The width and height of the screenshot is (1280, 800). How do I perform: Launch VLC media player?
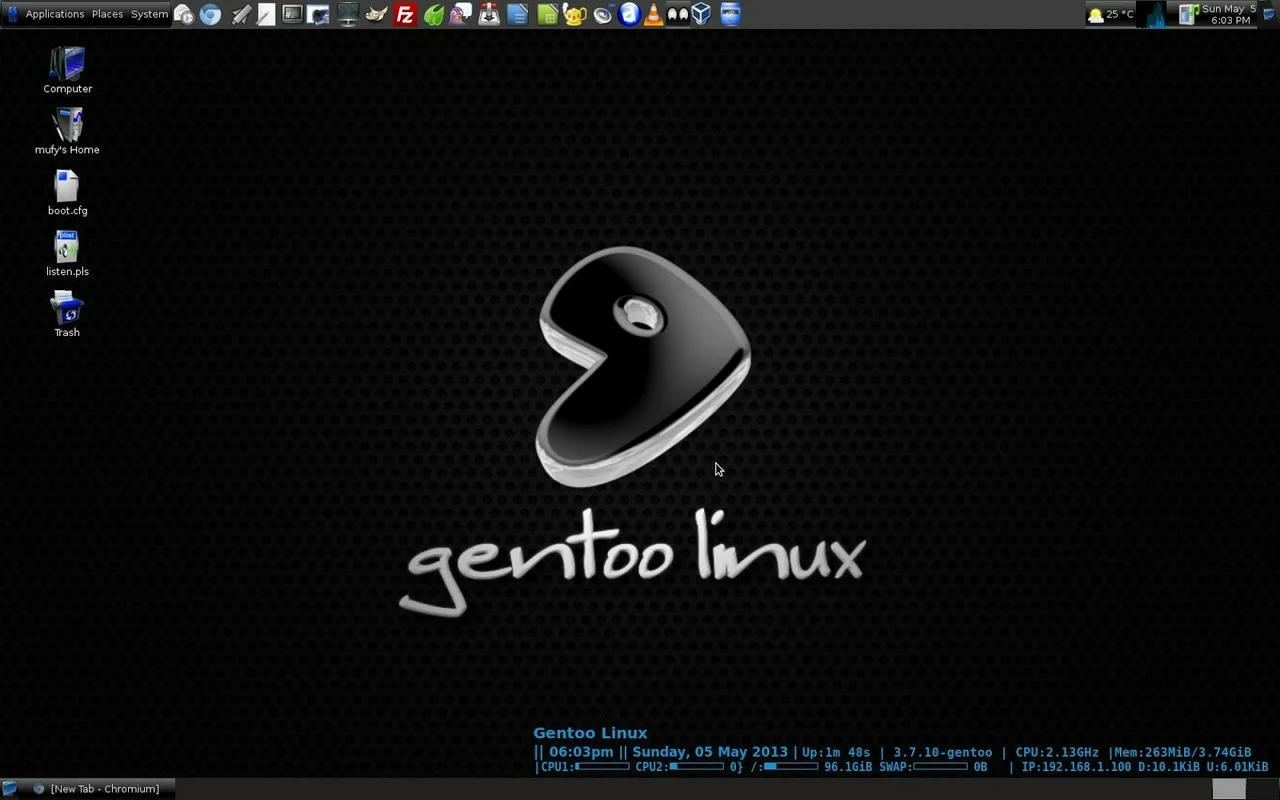tap(655, 13)
